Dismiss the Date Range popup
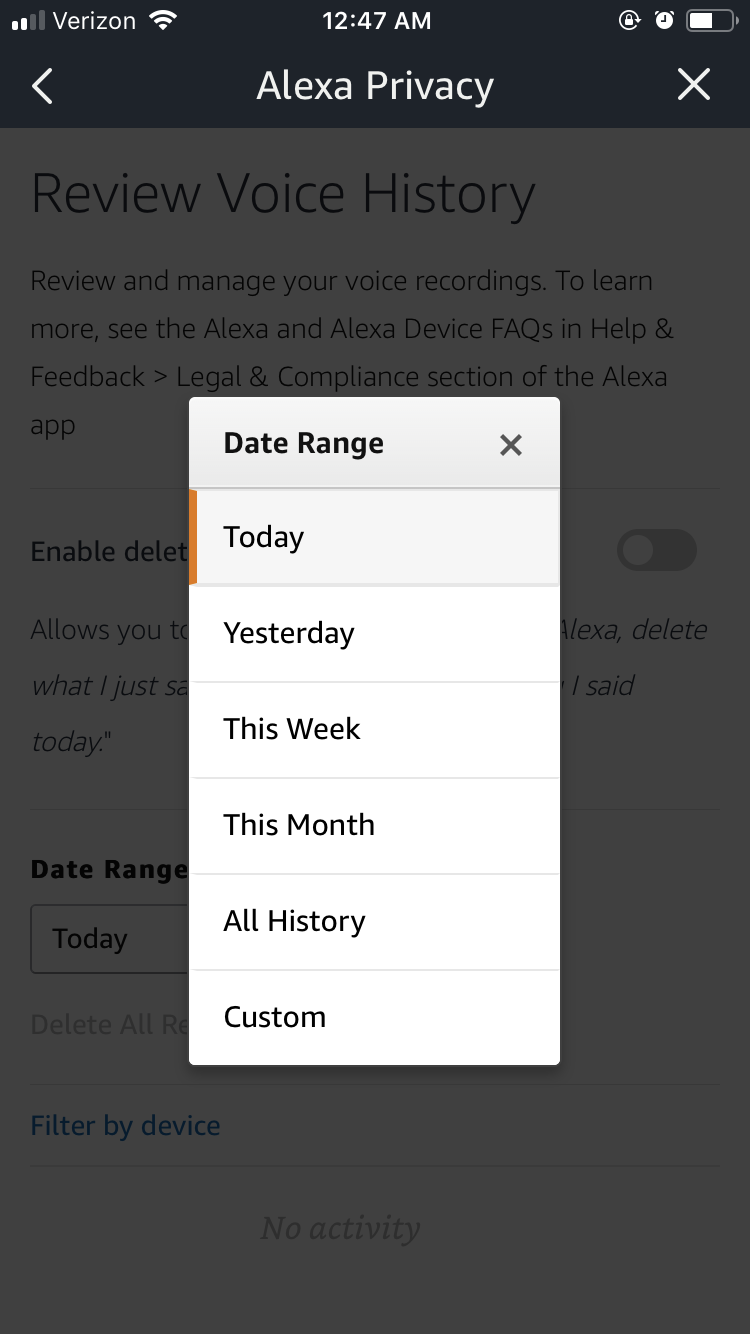Image resolution: width=750 pixels, height=1334 pixels. click(x=511, y=444)
